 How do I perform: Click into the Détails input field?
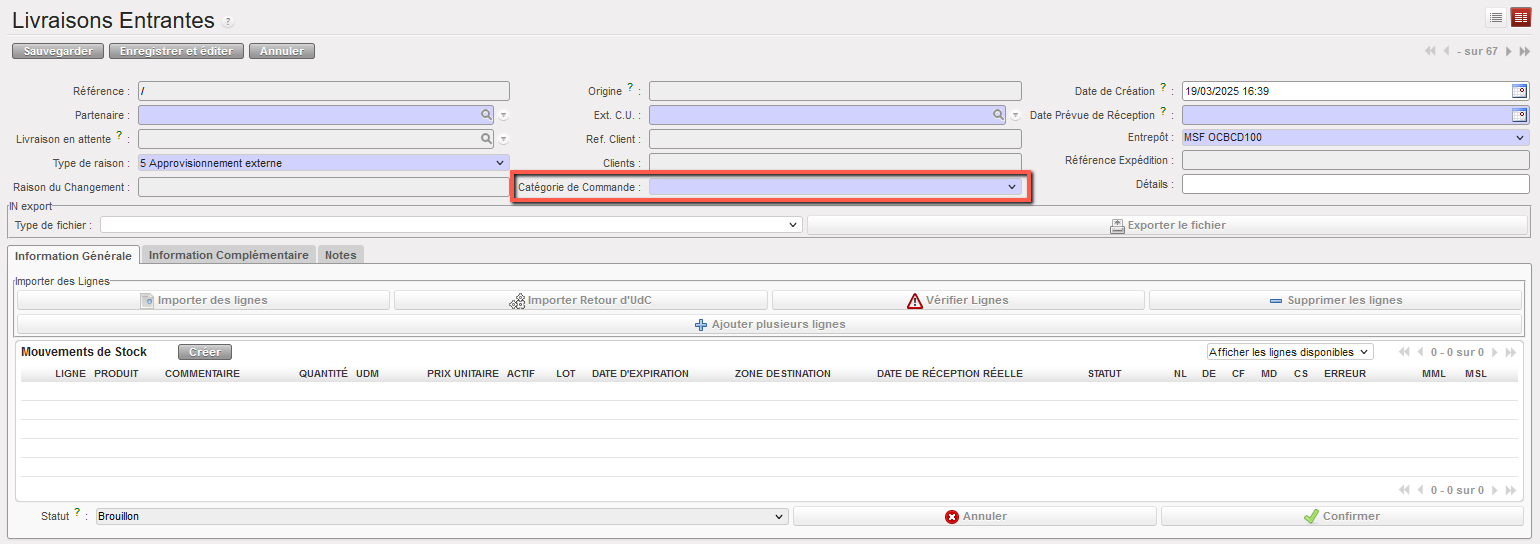pos(1355,184)
